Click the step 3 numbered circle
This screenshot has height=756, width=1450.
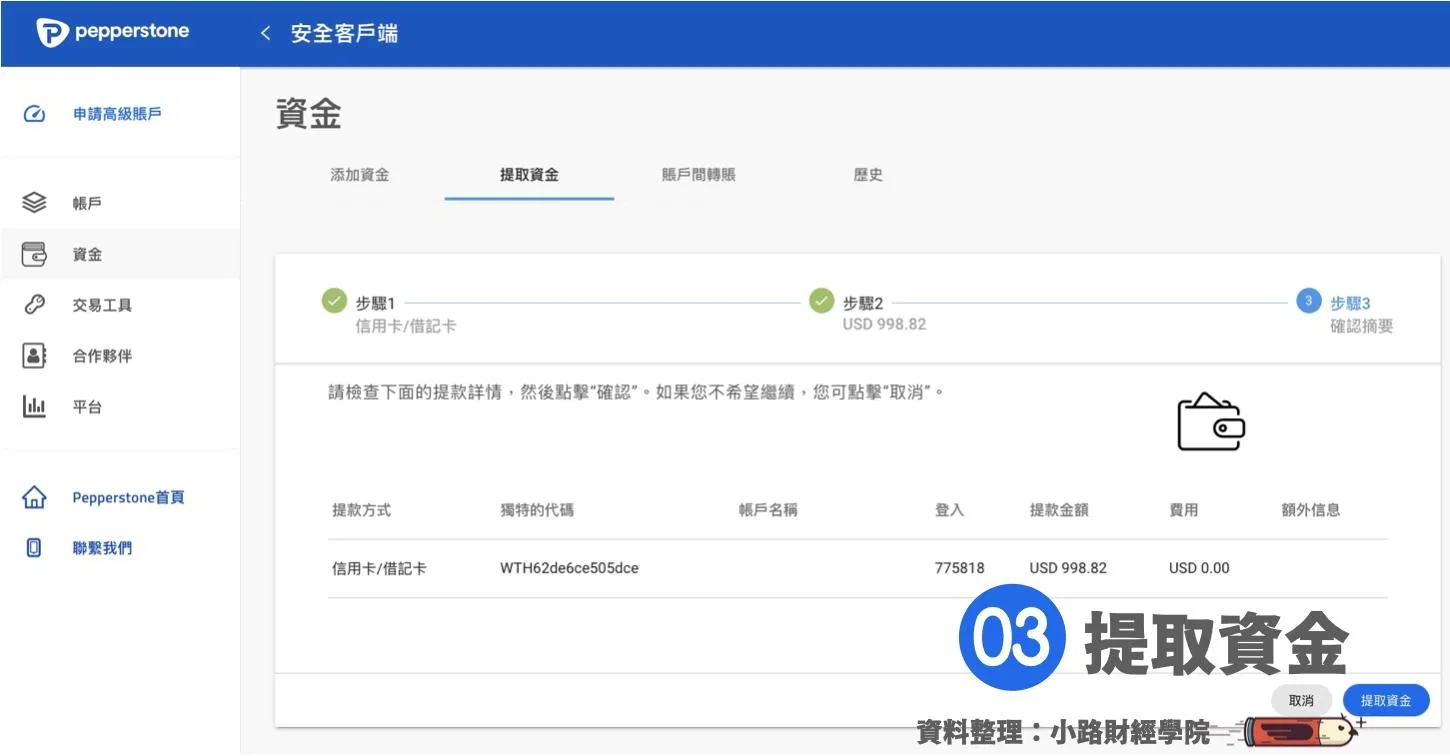[x=1309, y=301]
